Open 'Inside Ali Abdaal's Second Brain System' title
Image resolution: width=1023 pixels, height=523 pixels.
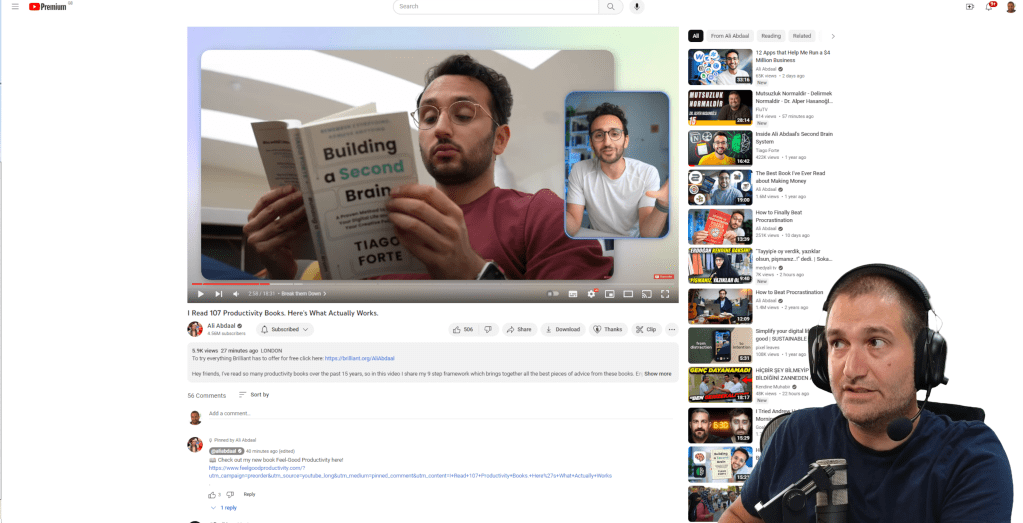coord(794,138)
